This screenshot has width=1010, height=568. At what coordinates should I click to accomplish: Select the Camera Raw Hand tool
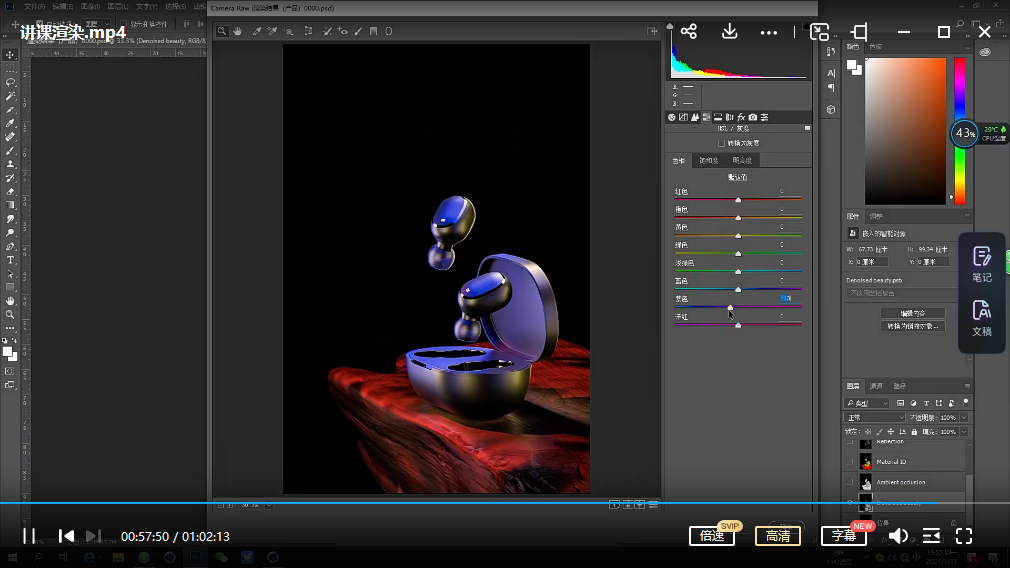pyautogui.click(x=238, y=31)
